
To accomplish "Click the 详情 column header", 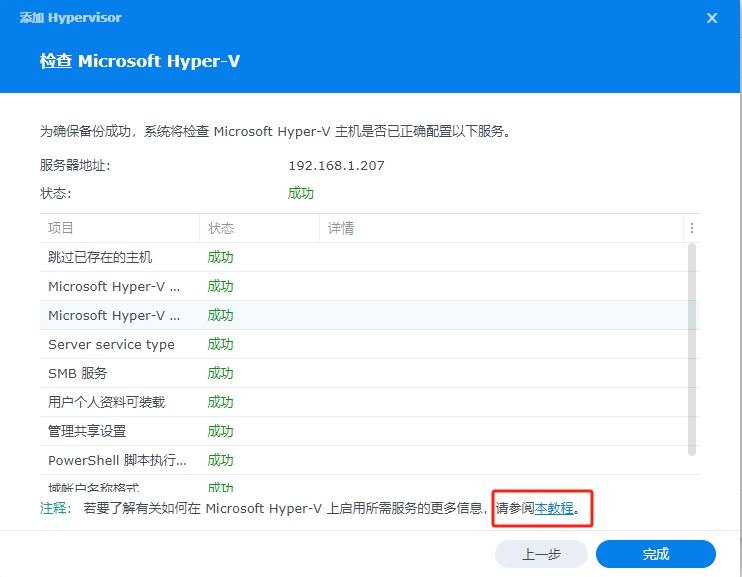I will pyautogui.click(x=500, y=228).
